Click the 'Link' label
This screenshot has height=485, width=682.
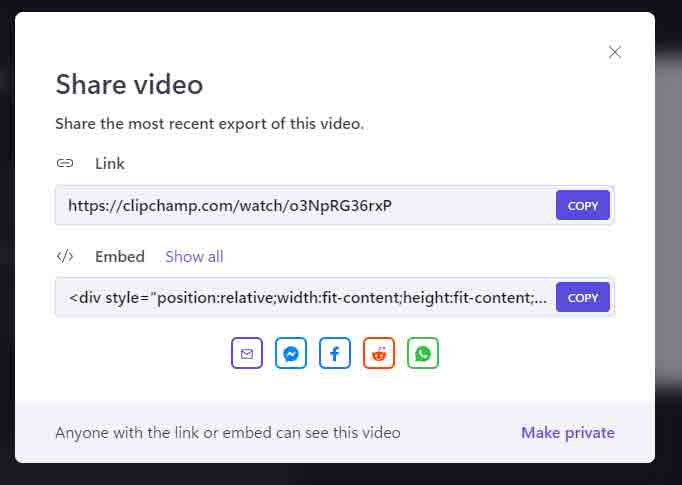tap(110, 164)
